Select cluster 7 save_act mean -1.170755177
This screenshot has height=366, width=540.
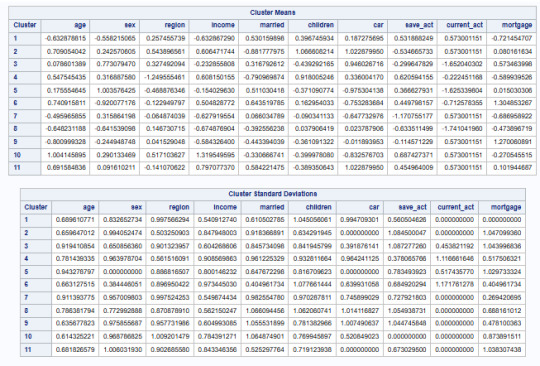point(413,116)
